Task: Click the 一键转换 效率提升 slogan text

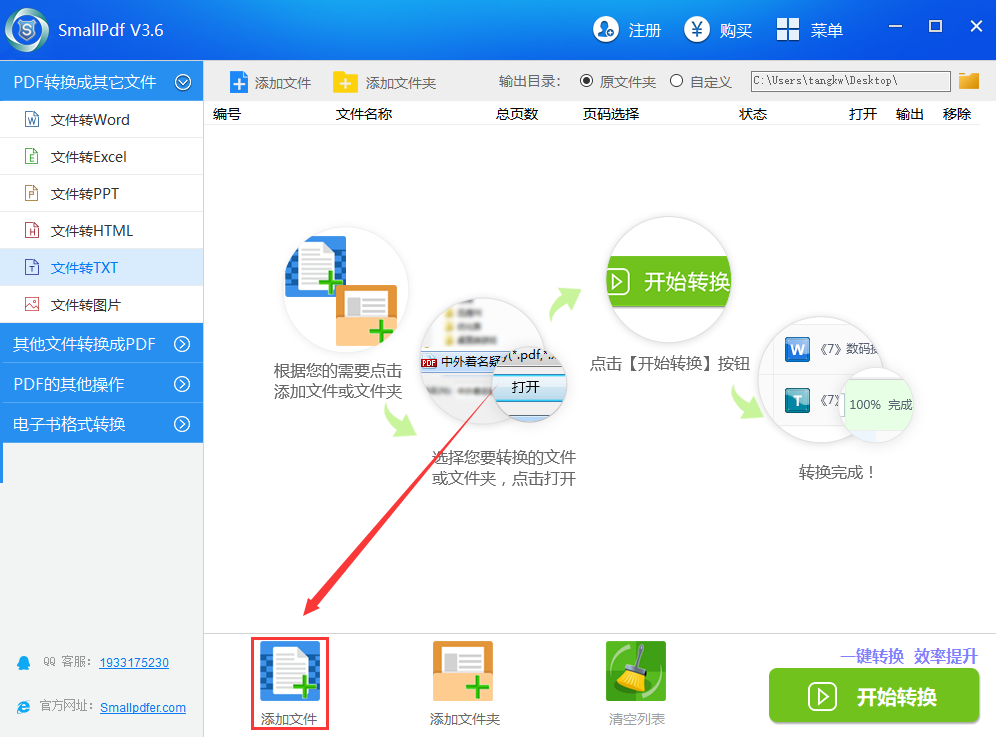Action: [x=910, y=656]
